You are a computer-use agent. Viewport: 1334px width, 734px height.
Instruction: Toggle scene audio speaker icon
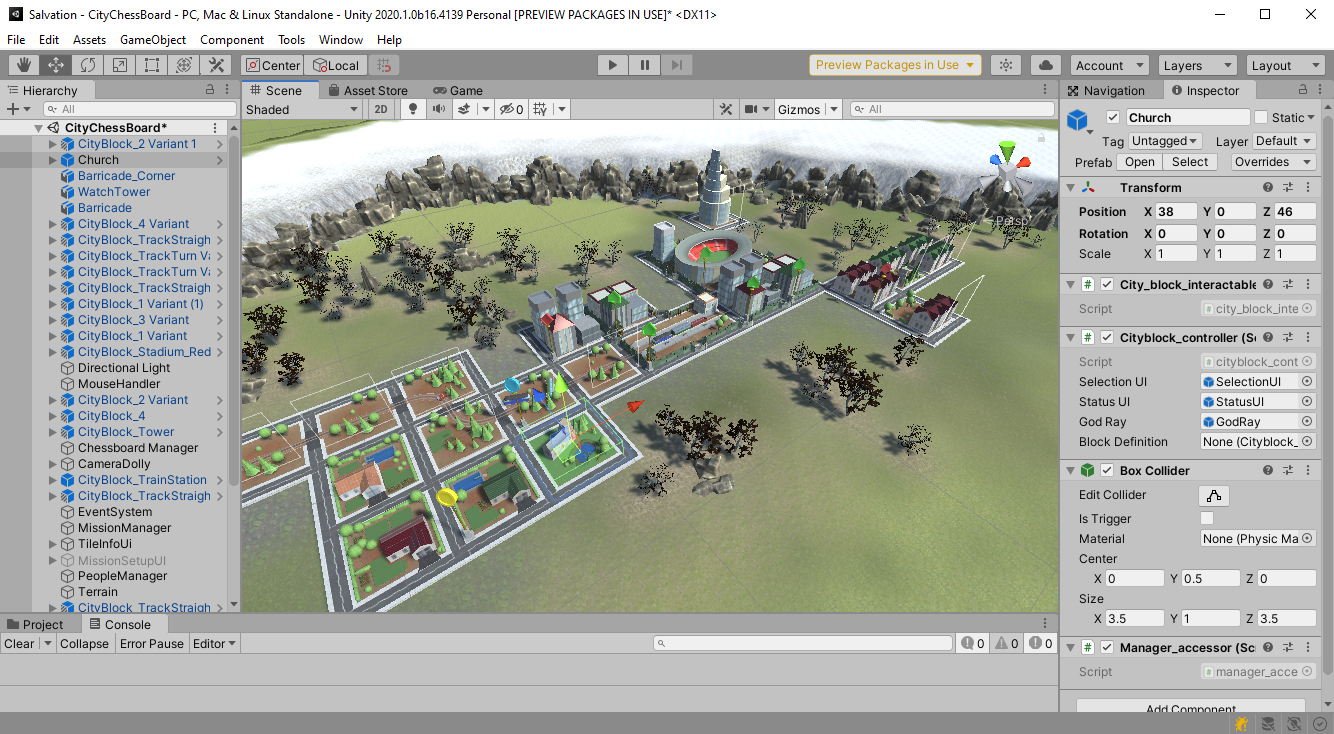[438, 109]
